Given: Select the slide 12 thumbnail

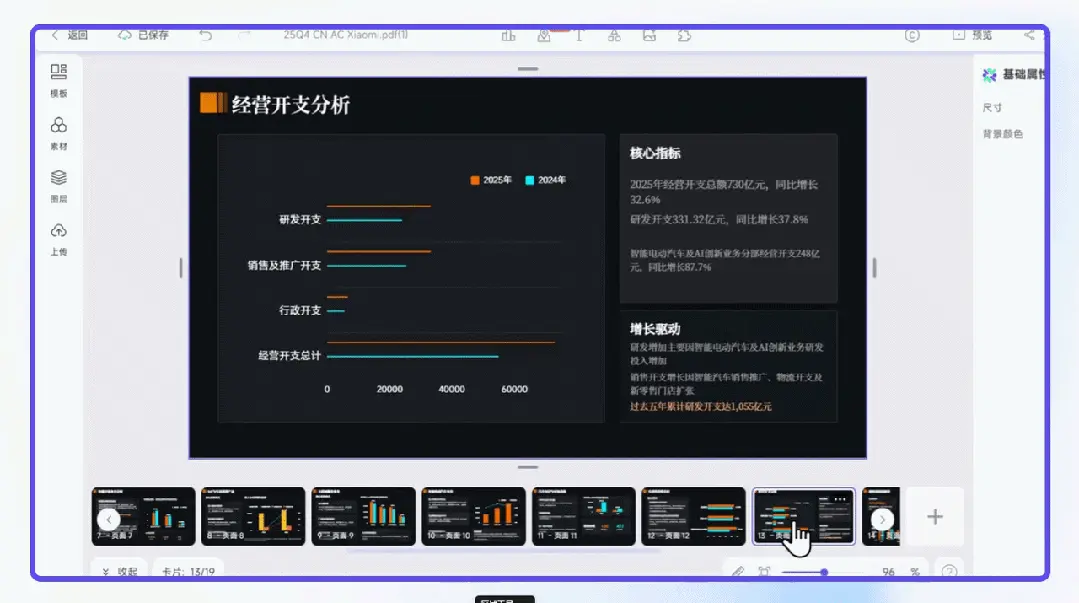Looking at the screenshot, I should pos(693,516).
